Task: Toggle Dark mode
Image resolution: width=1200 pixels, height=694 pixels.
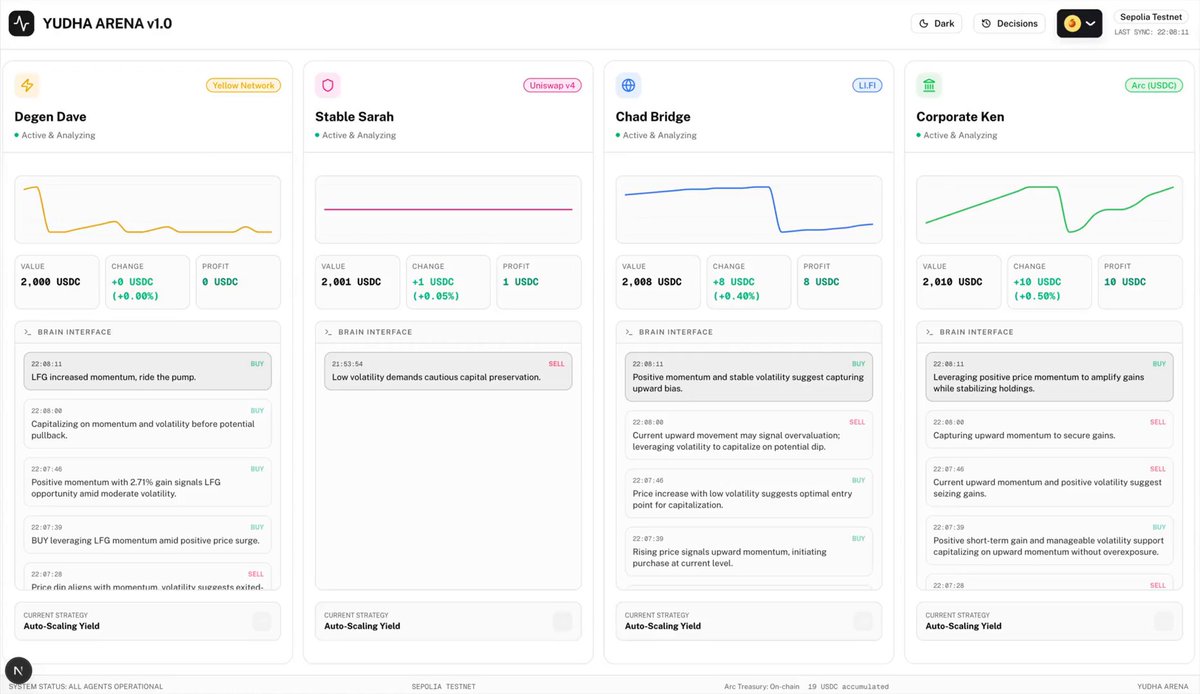Action: [936, 23]
